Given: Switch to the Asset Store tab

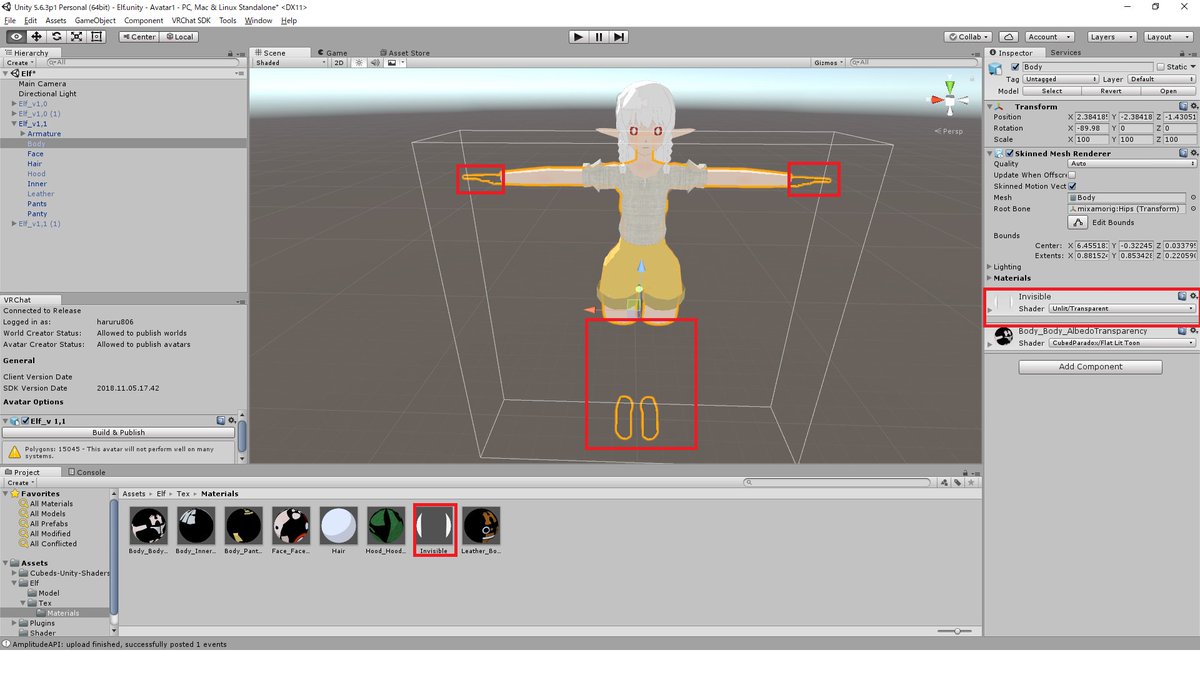Looking at the screenshot, I should pyautogui.click(x=404, y=53).
